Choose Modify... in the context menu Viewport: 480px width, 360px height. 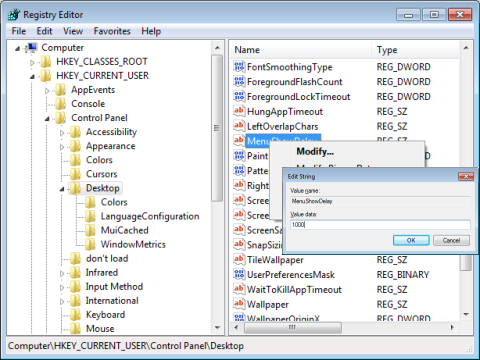tap(315, 152)
